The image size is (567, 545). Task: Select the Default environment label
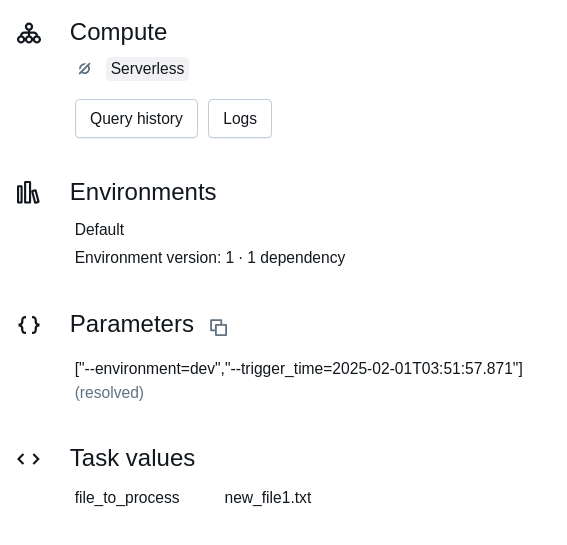(99, 230)
